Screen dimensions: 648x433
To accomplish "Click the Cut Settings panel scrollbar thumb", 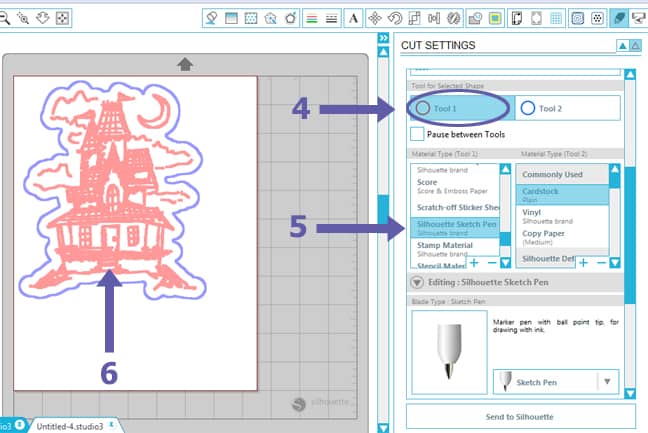I will click(630, 236).
